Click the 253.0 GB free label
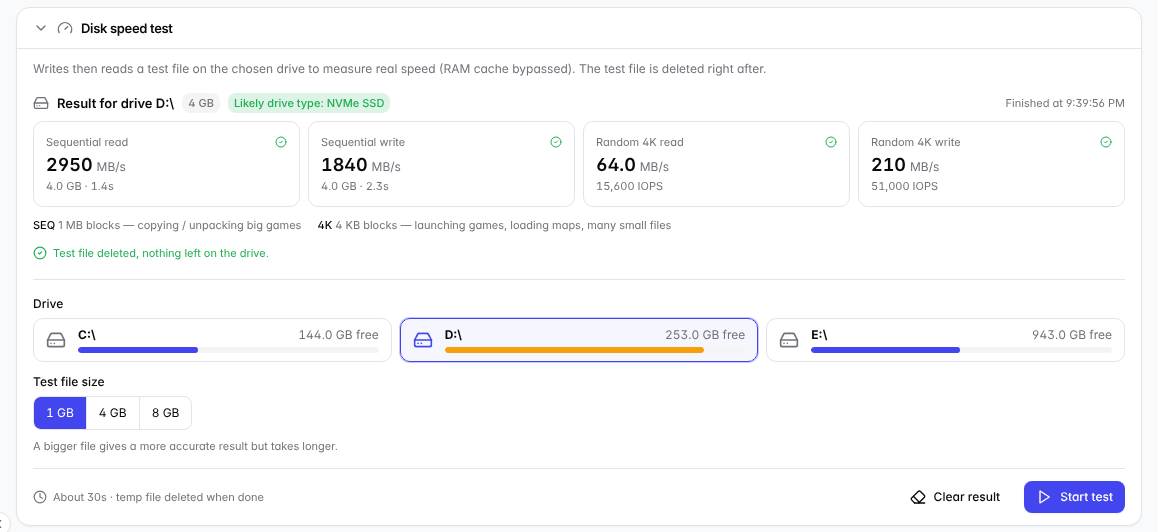Image resolution: width=1158 pixels, height=532 pixels. [705, 335]
